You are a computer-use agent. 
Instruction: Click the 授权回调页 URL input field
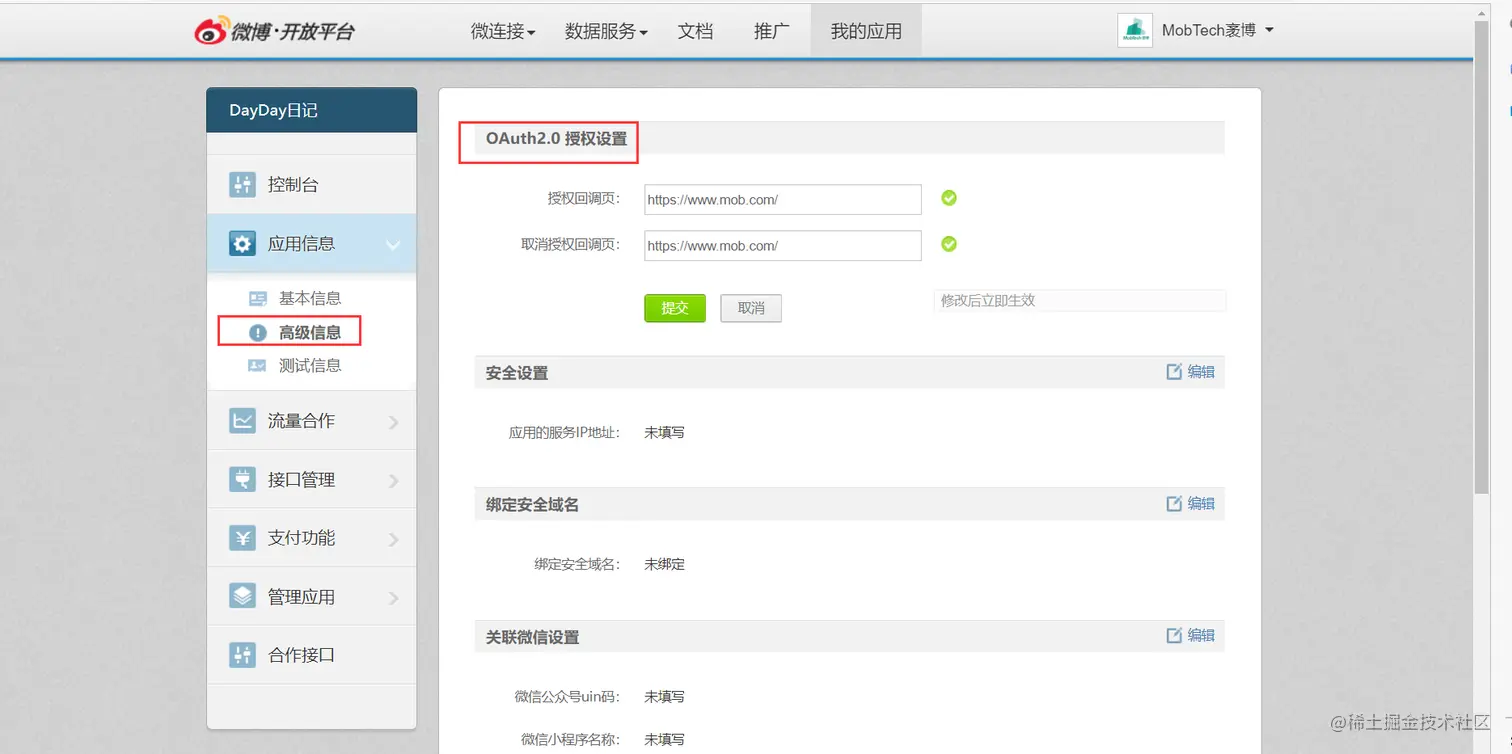783,199
